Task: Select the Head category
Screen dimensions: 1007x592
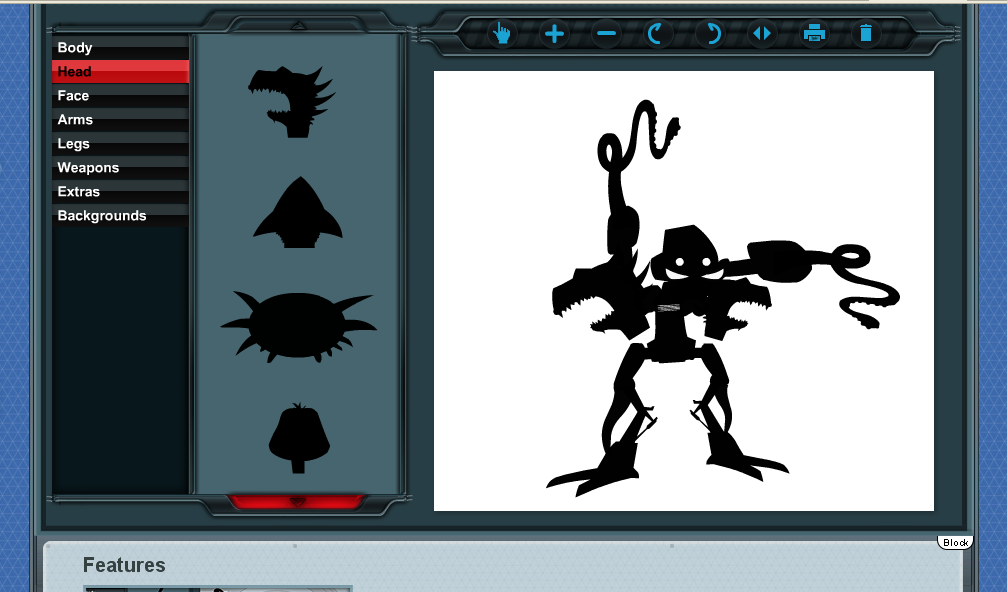Action: tap(120, 71)
